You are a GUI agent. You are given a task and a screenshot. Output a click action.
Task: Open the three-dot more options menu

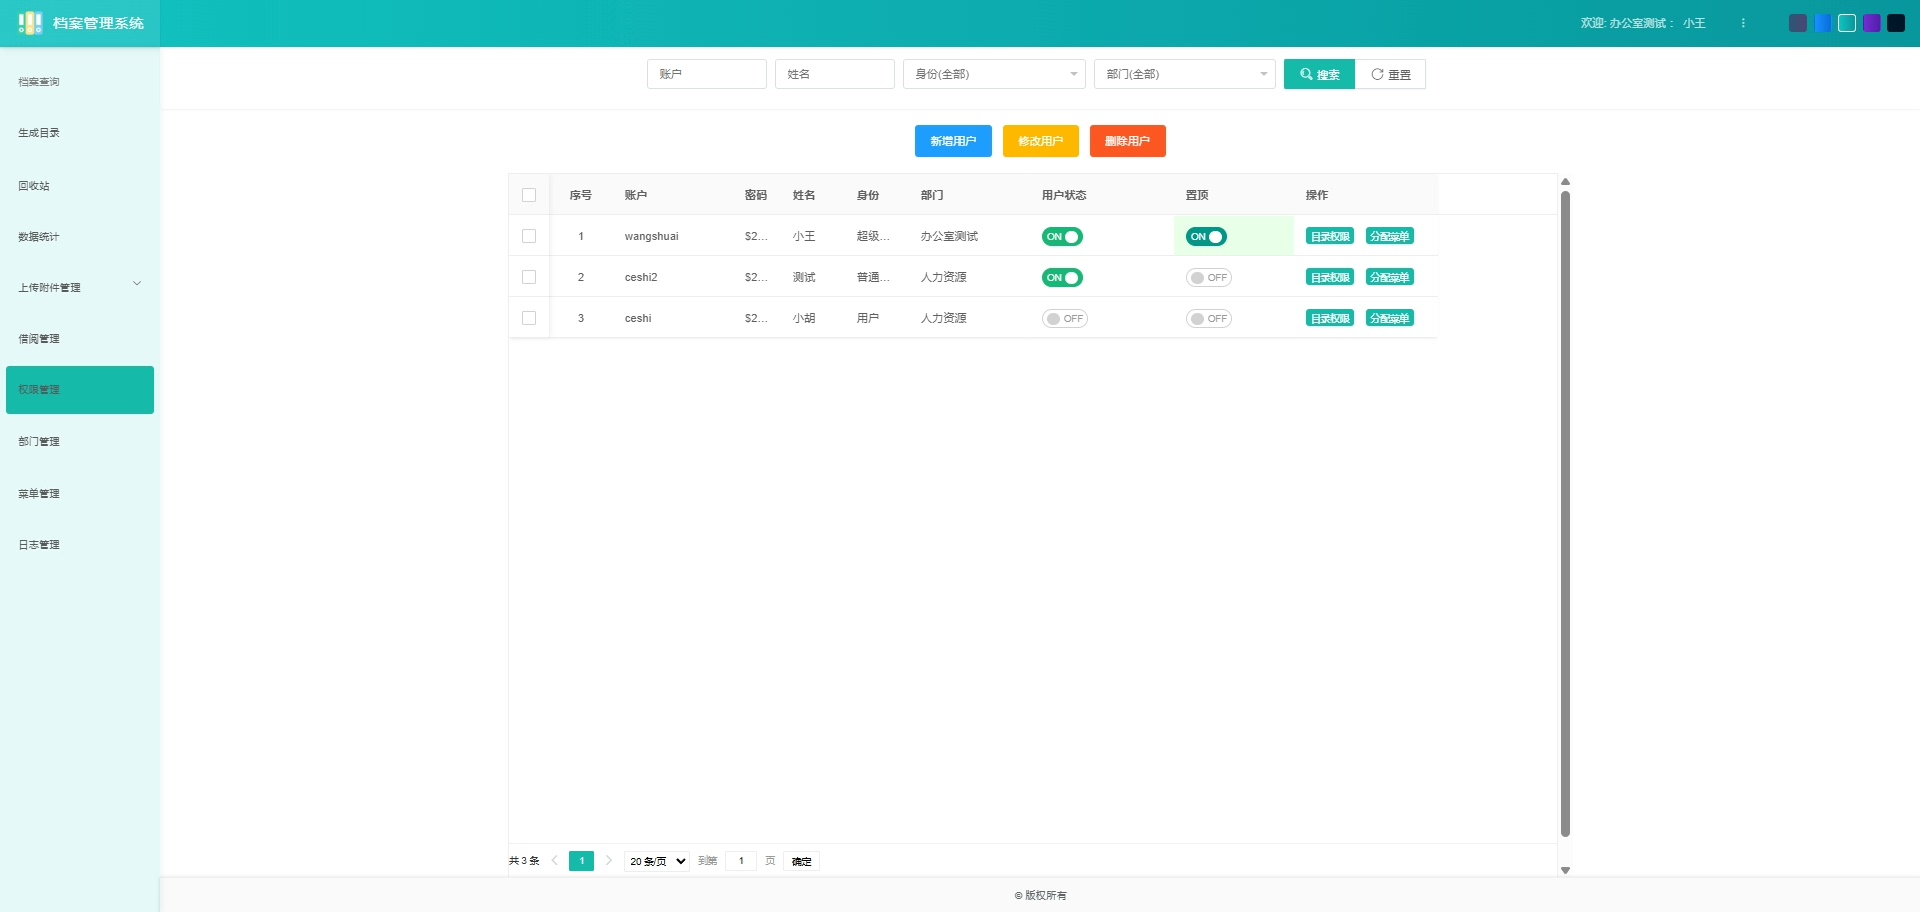tap(1743, 23)
